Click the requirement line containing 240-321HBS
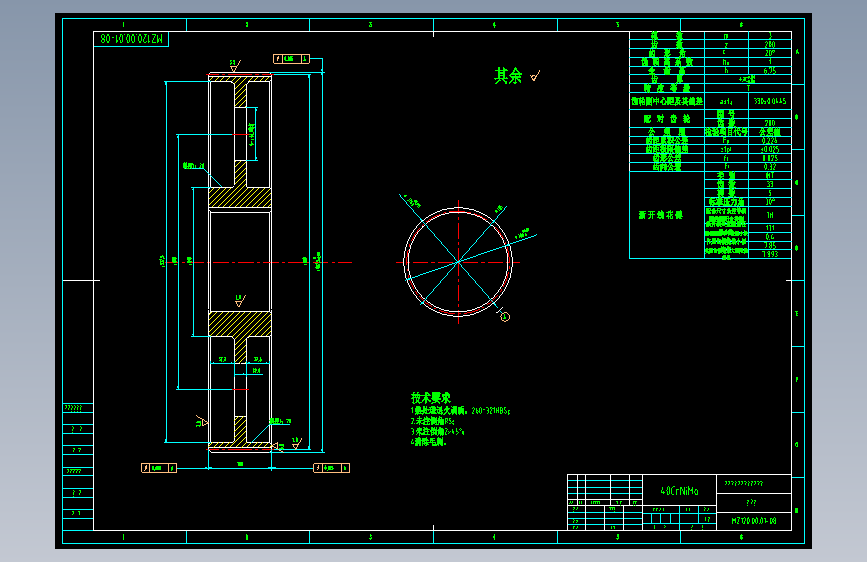Image resolution: width=867 pixels, height=562 pixels. [x=461, y=411]
